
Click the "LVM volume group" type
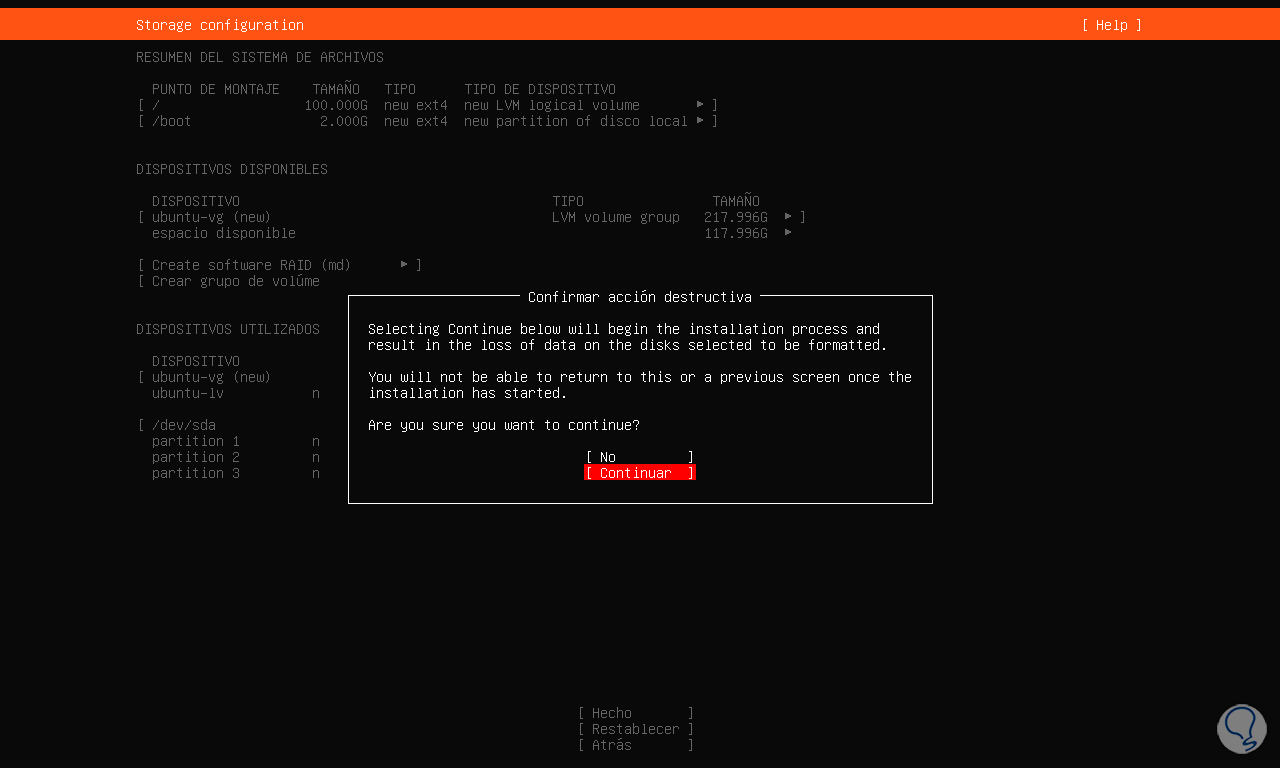point(616,217)
